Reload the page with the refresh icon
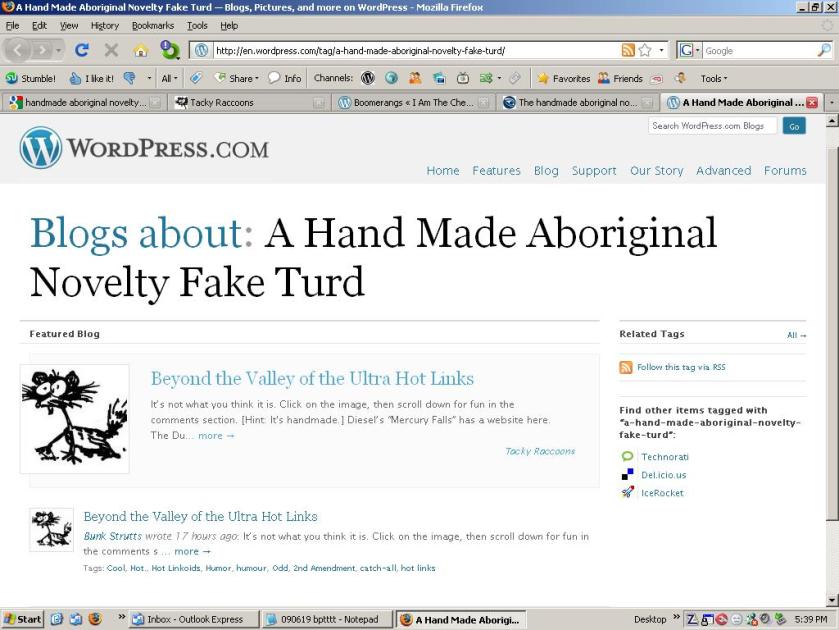Screen dimensions: 839x630 tap(83, 50)
